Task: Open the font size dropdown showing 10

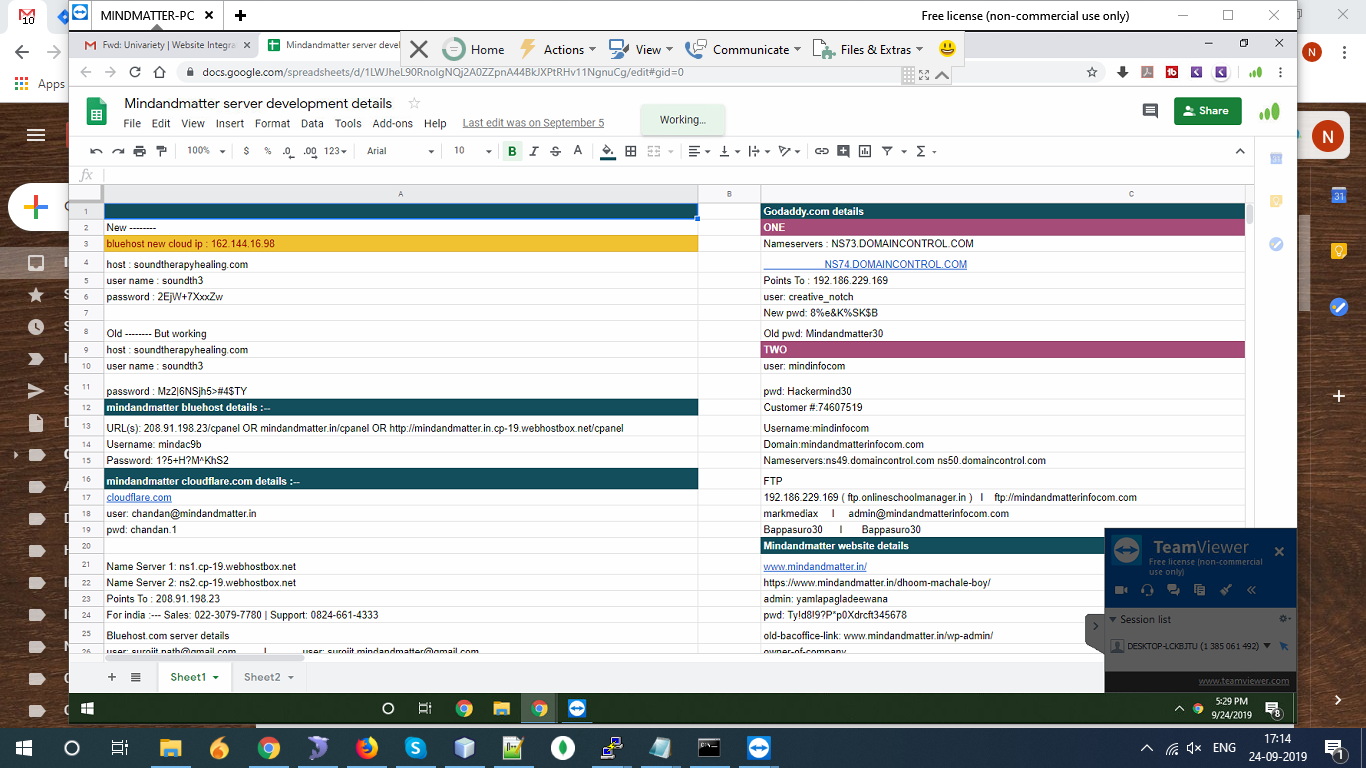Action: (x=473, y=151)
